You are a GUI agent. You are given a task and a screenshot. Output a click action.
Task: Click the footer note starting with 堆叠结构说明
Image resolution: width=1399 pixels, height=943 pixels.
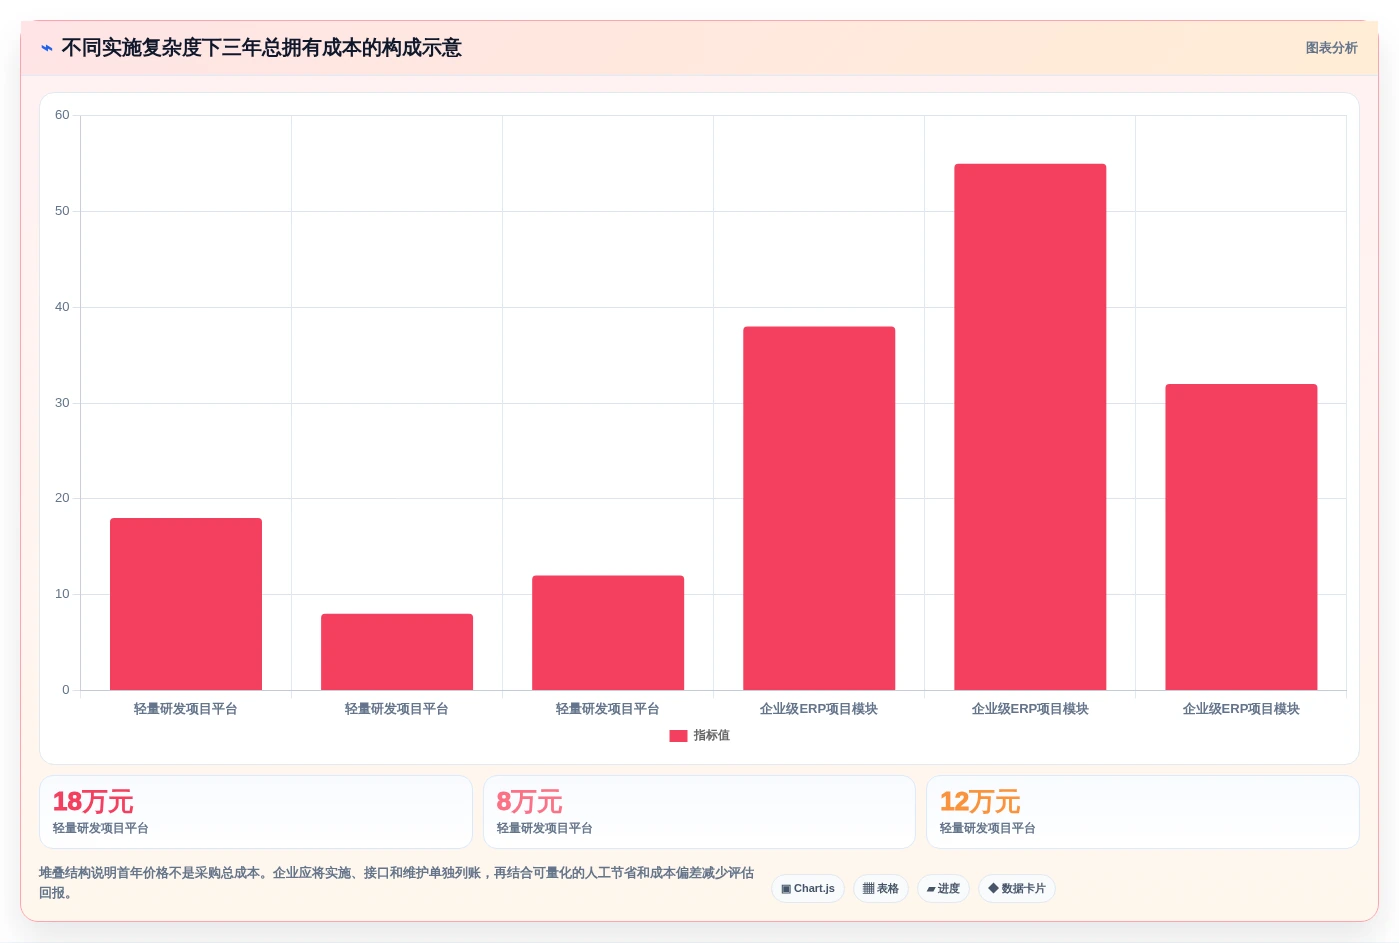[397, 883]
